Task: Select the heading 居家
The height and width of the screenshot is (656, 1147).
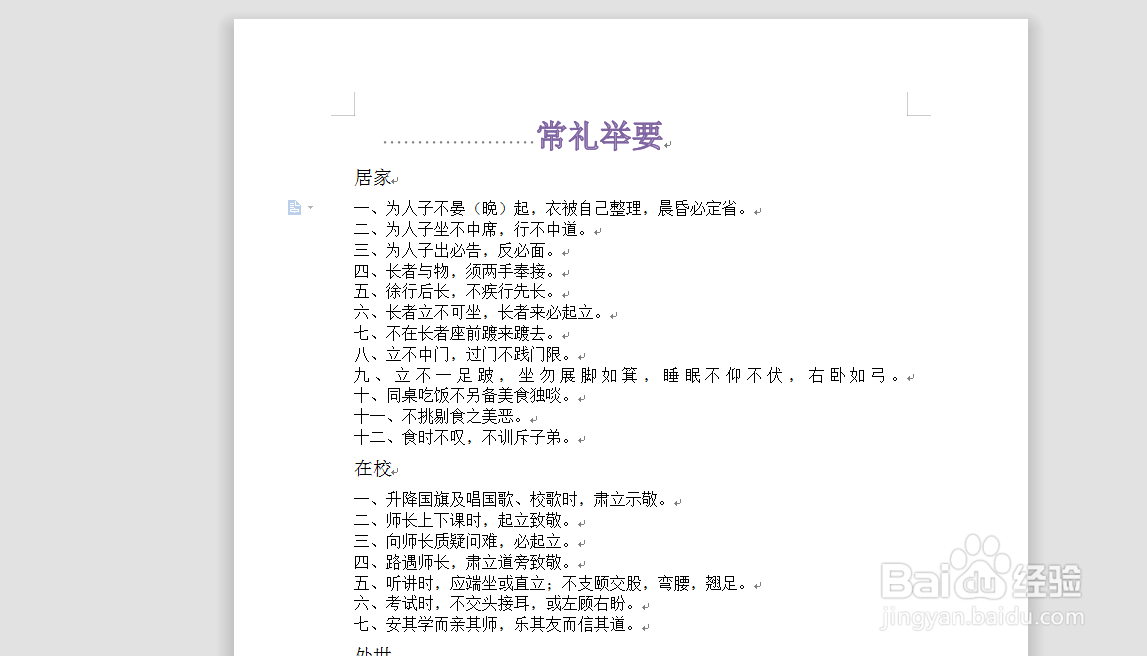Action: [x=372, y=178]
